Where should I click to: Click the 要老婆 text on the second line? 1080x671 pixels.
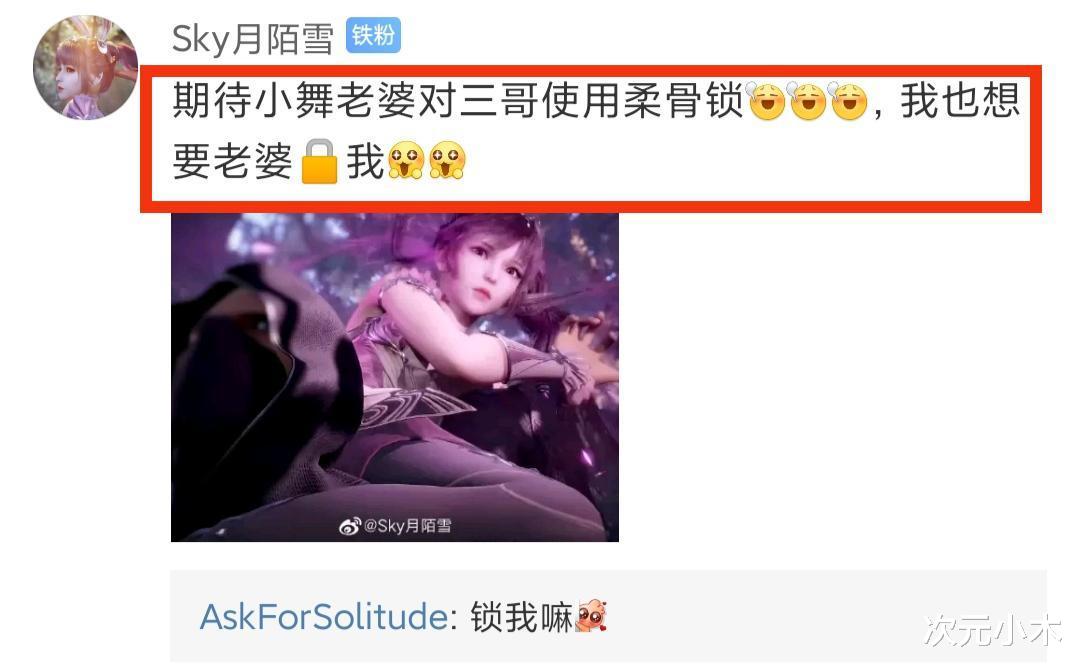point(233,161)
